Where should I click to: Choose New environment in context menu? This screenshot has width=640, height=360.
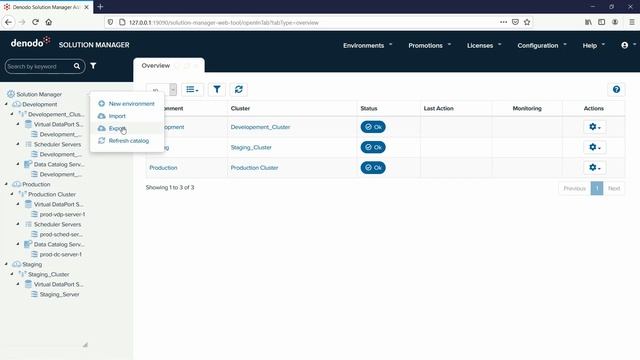(127, 104)
